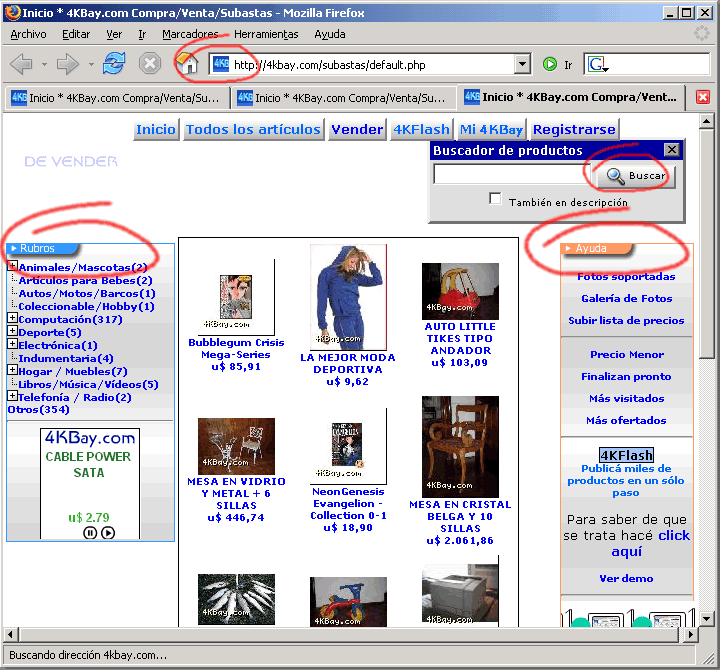The image size is (720, 670).
Task: Open the Ver menu
Action: [114, 34]
